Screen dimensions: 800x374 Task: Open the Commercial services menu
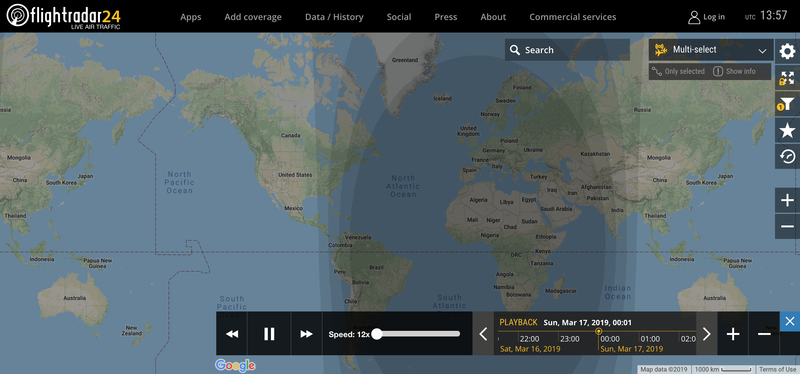coord(572,17)
